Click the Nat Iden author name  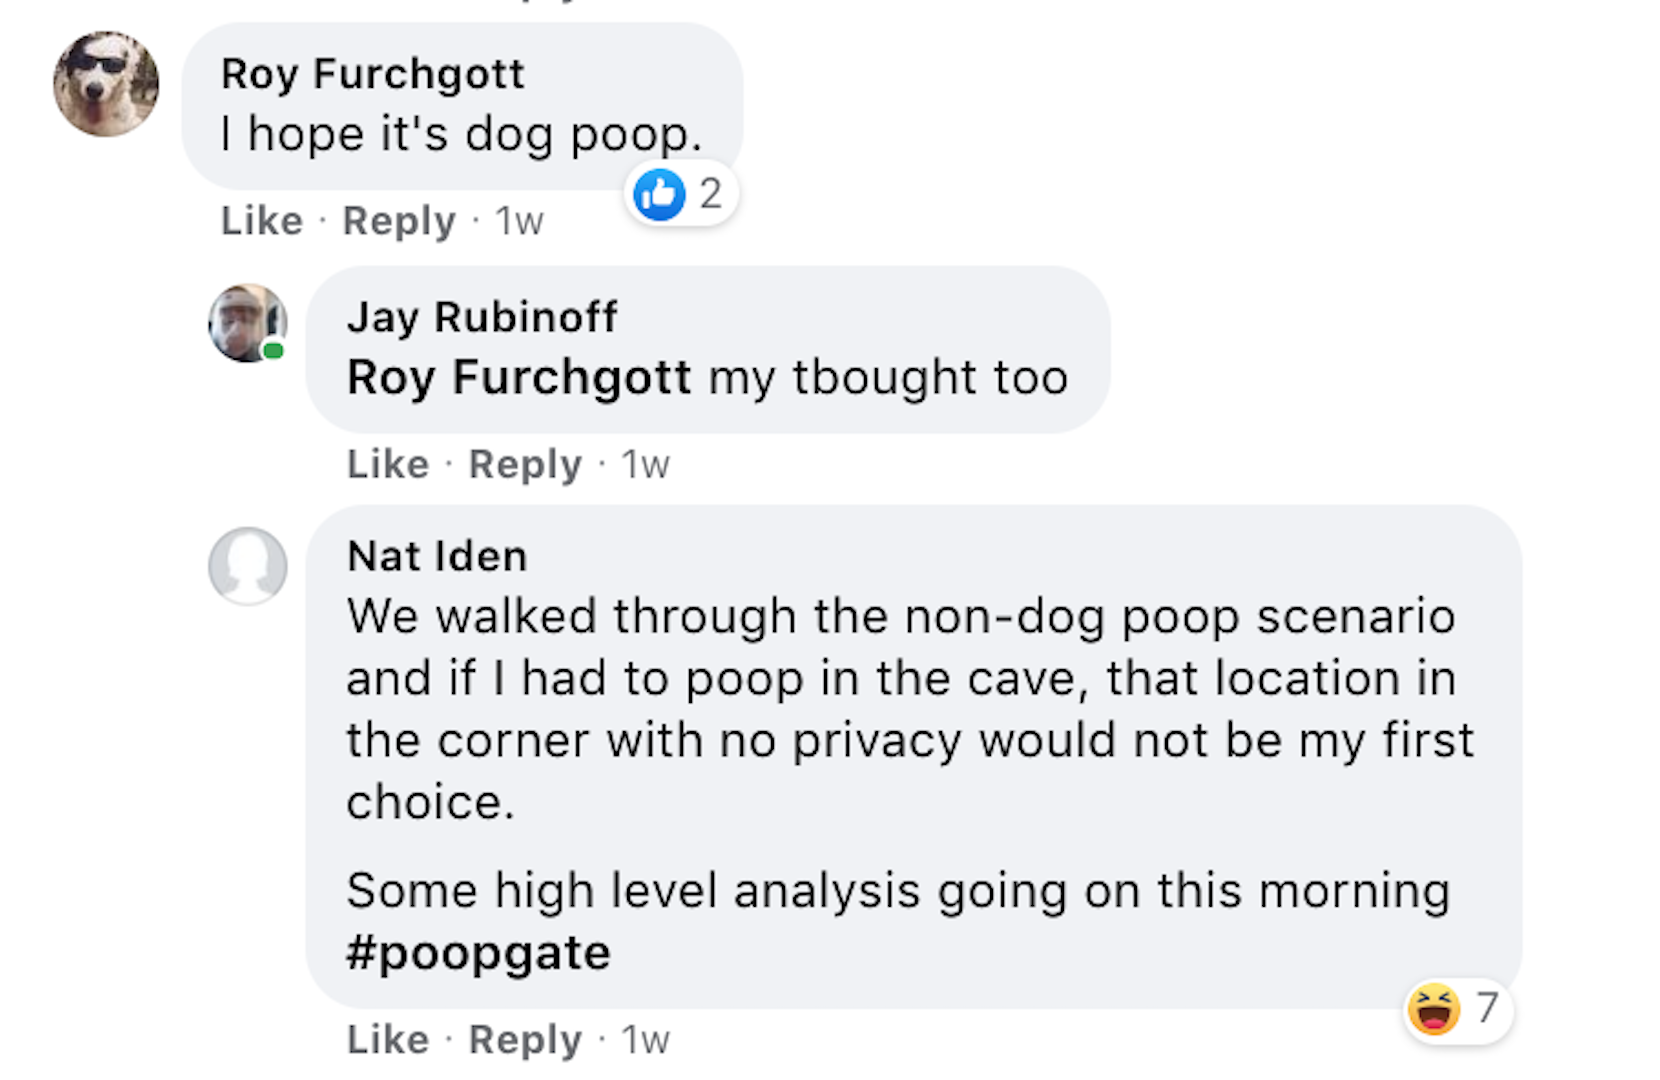pyautogui.click(x=437, y=556)
